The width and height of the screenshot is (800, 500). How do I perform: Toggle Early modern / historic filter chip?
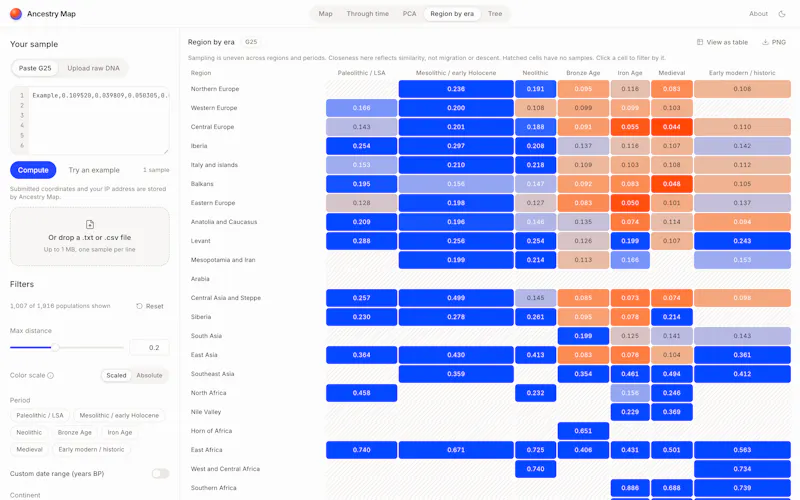pyautogui.click(x=91, y=449)
